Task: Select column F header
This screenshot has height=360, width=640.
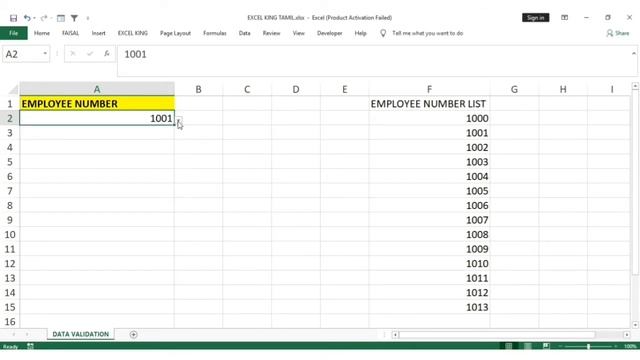Action: coord(429,89)
